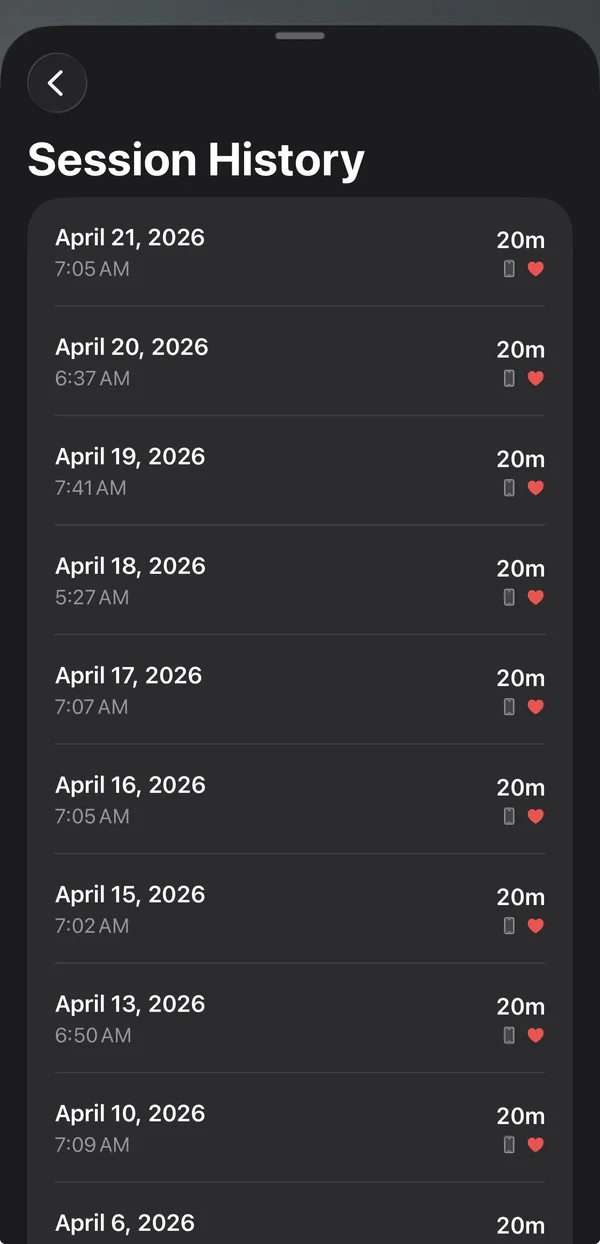Tap the 5:27 AM time label on April 18
Image resolution: width=600 pixels, height=1244 pixels.
[x=92, y=597]
